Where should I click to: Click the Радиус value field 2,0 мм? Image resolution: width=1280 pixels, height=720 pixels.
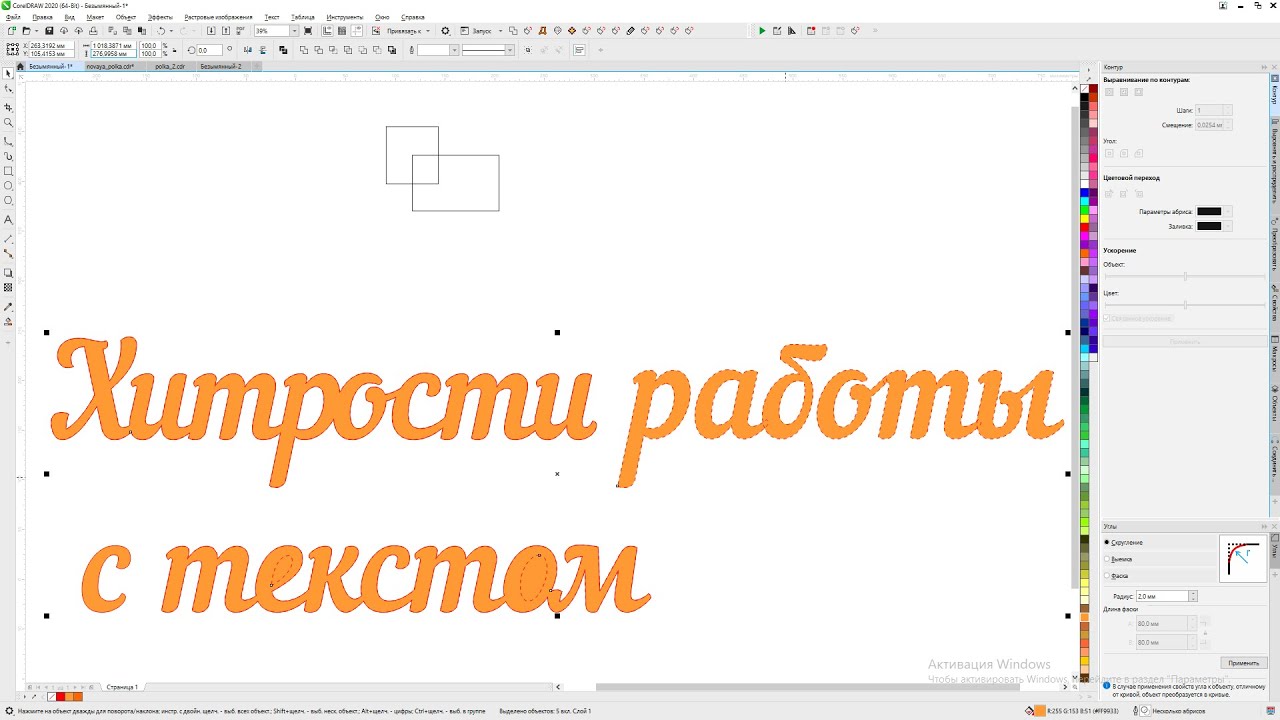[1162, 596]
